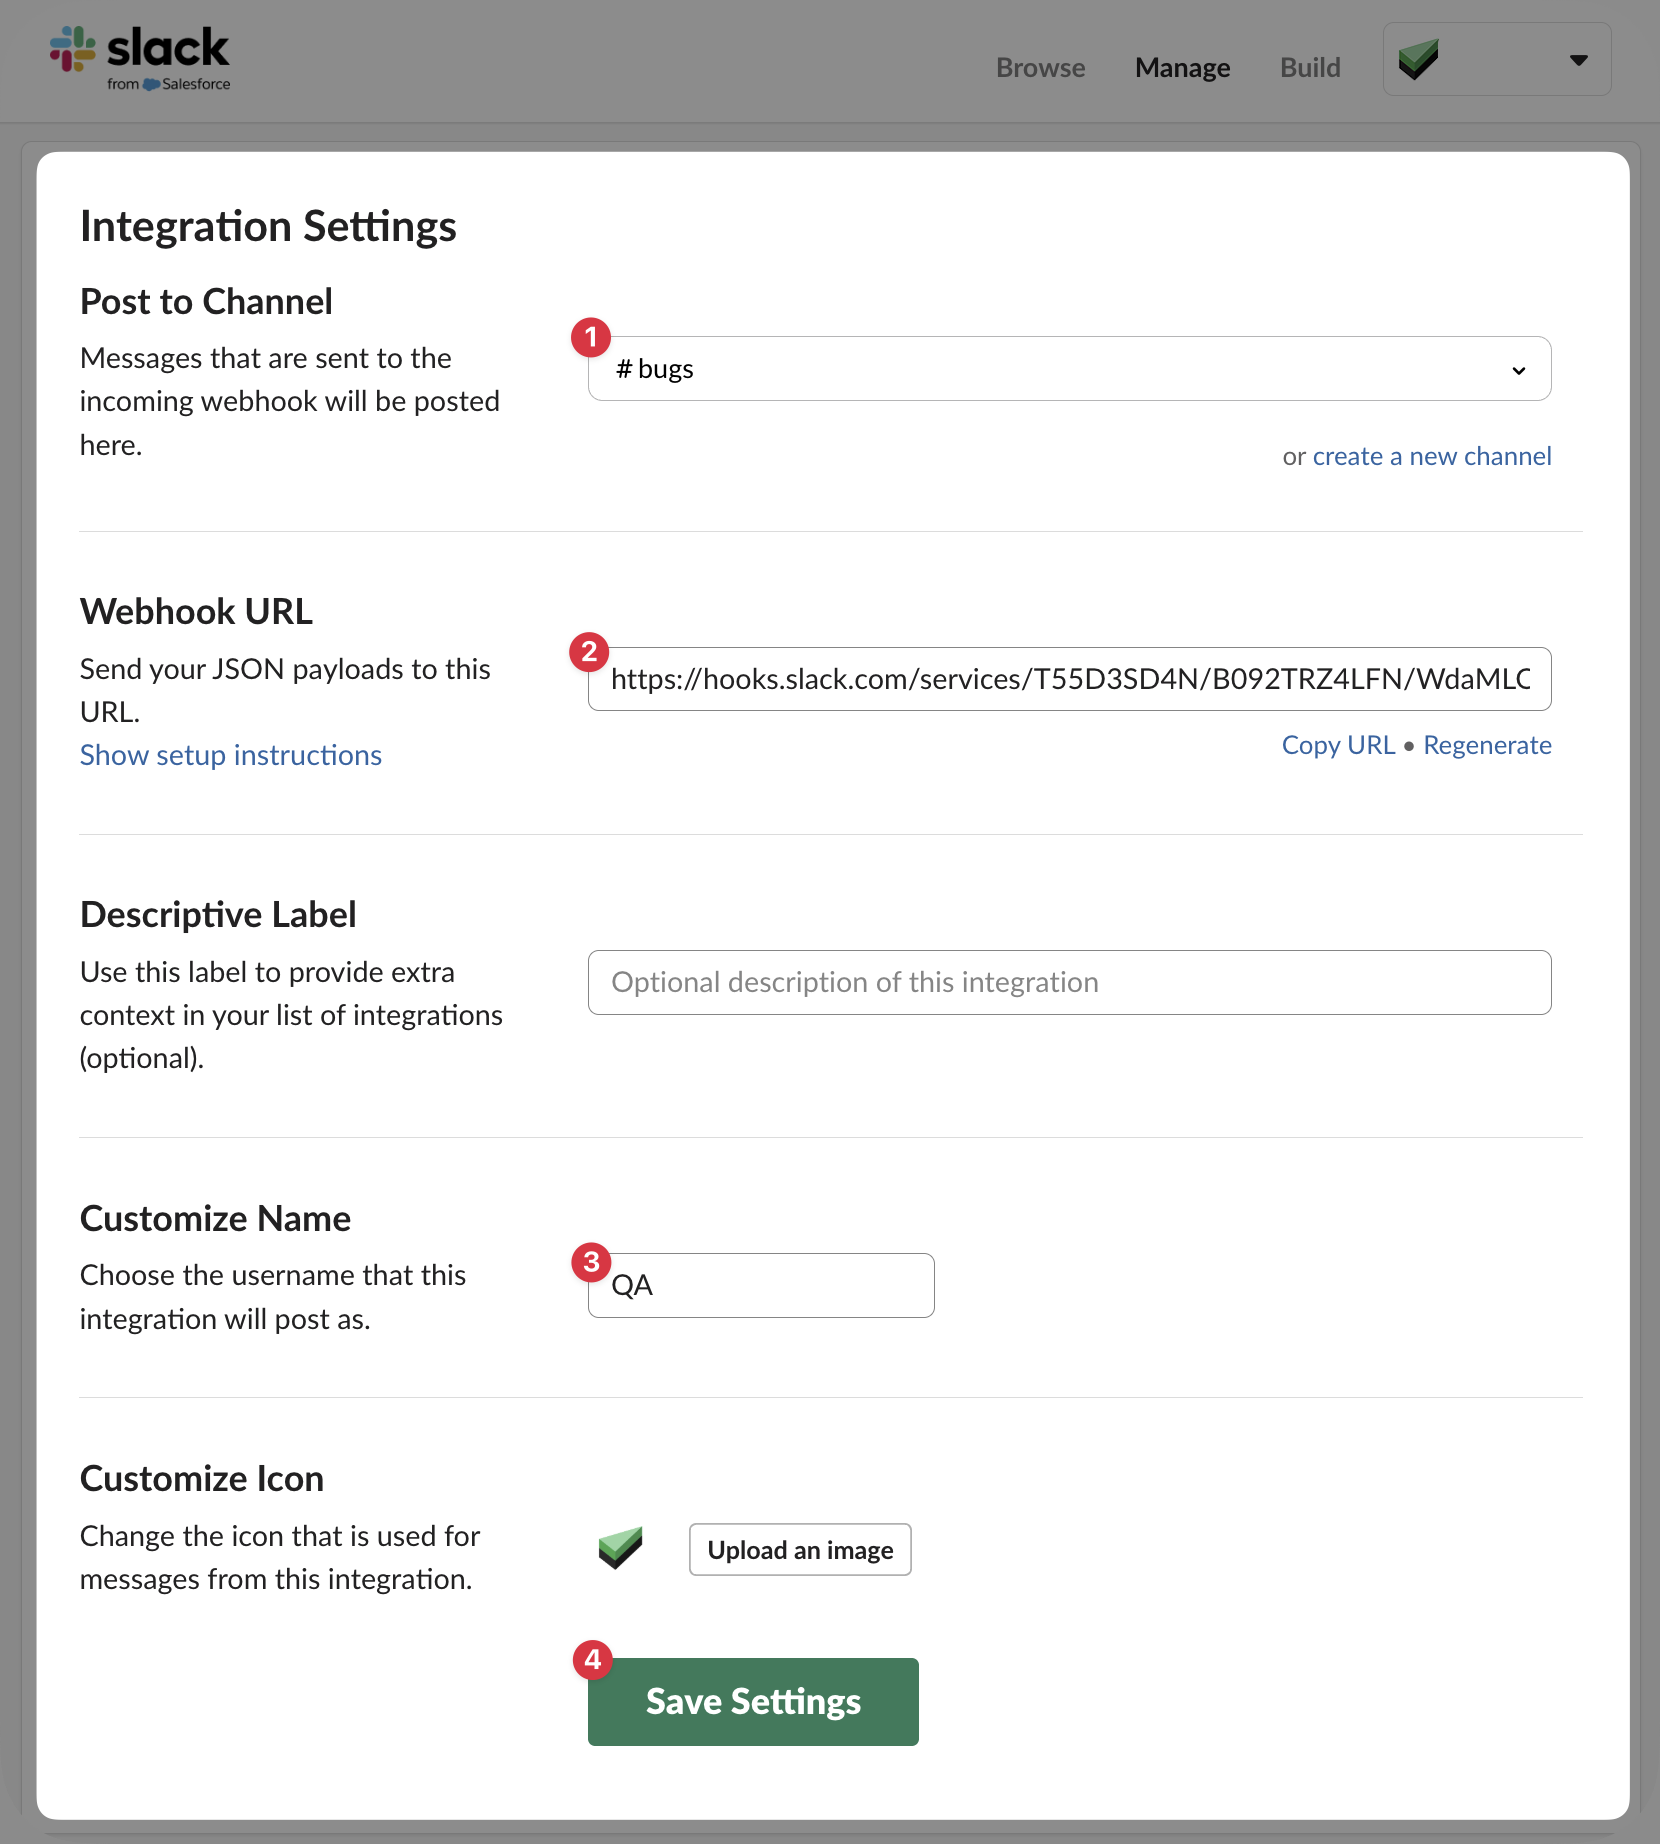1660x1844 pixels.
Task: Click the red annotation marker numbered 2
Action: tap(590, 652)
